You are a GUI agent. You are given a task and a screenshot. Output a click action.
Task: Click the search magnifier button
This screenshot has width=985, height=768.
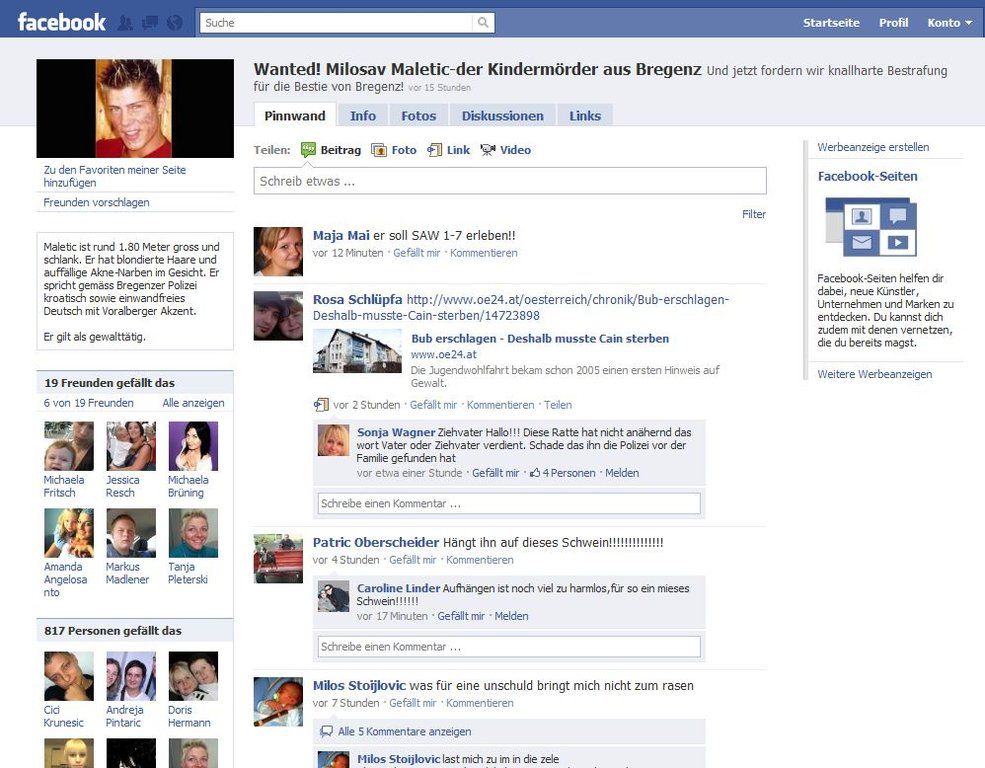[x=484, y=23]
